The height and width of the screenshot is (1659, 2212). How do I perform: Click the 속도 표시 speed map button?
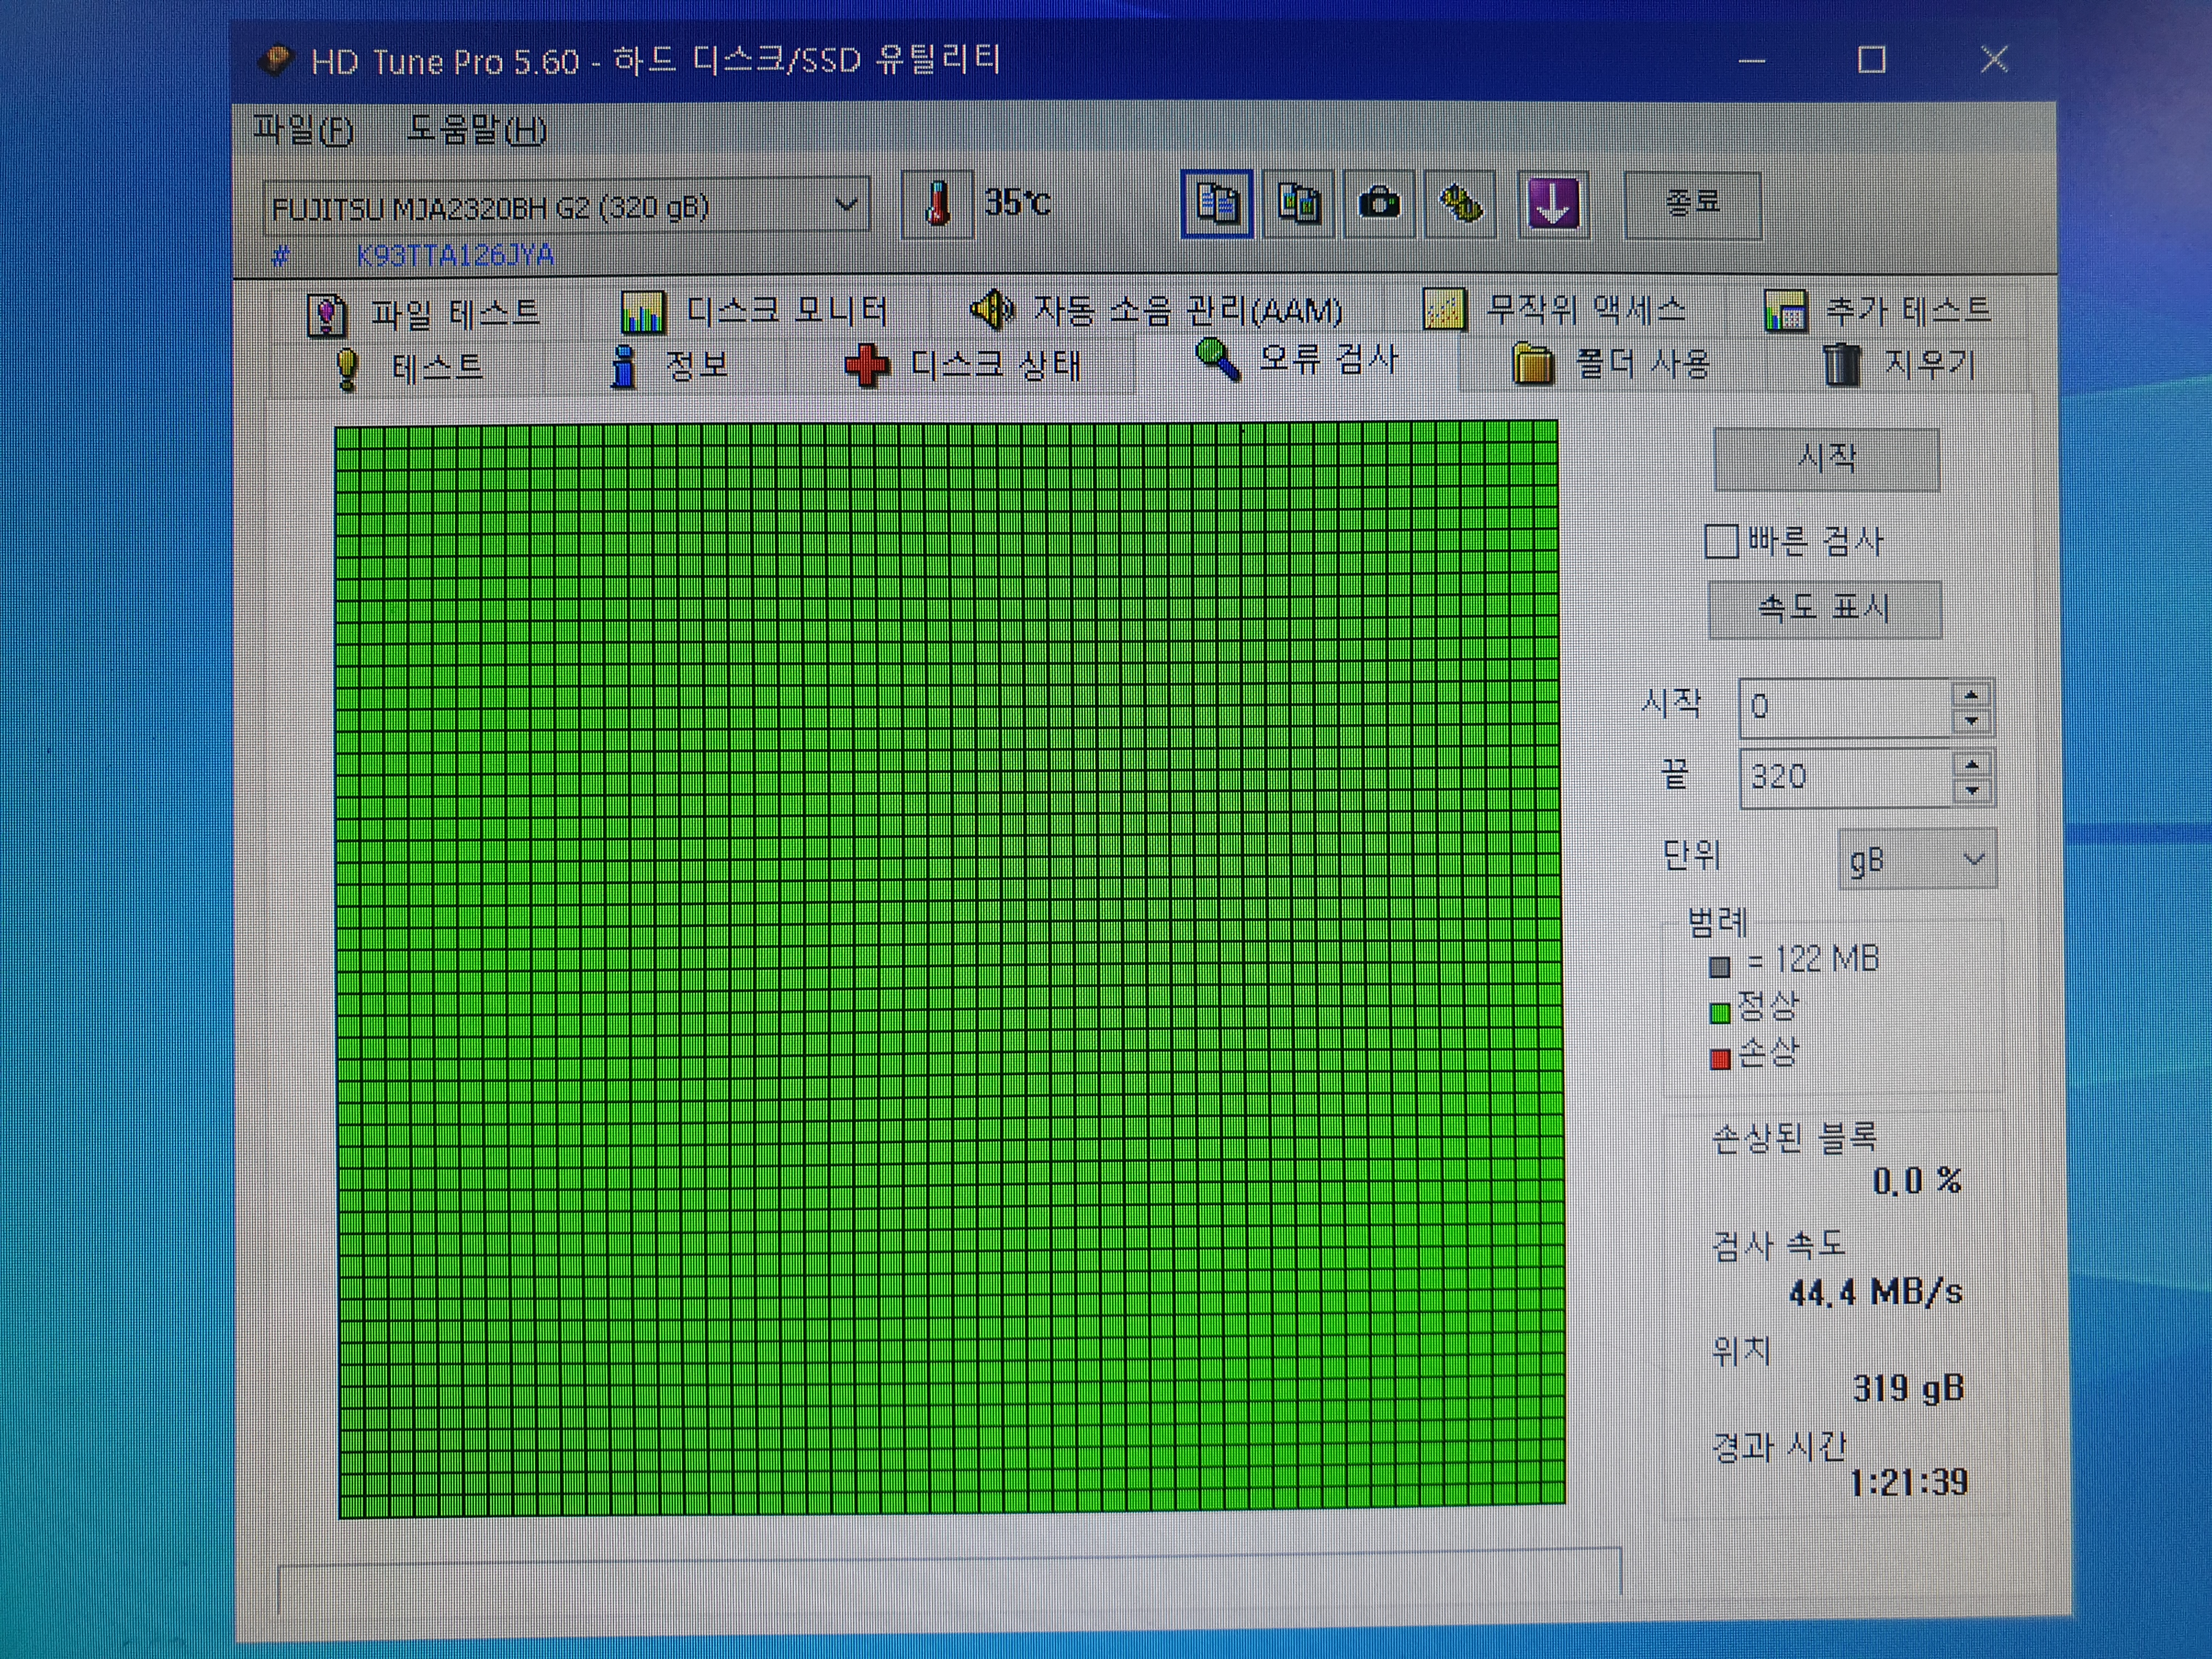coord(1825,609)
